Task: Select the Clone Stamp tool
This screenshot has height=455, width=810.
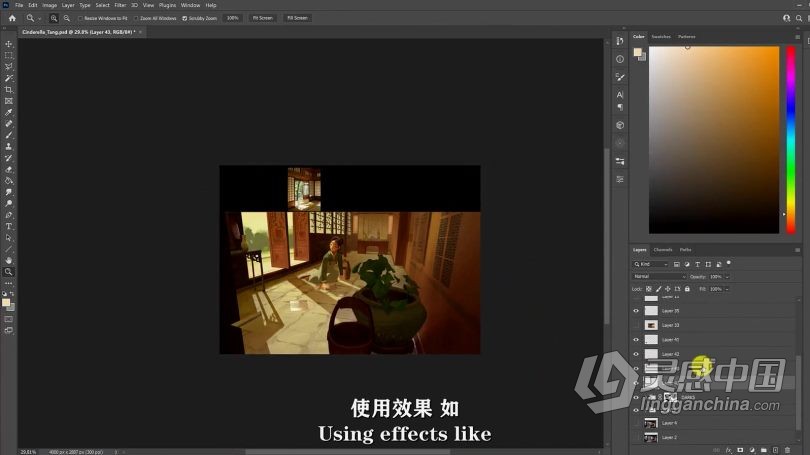Action: pos(9,147)
